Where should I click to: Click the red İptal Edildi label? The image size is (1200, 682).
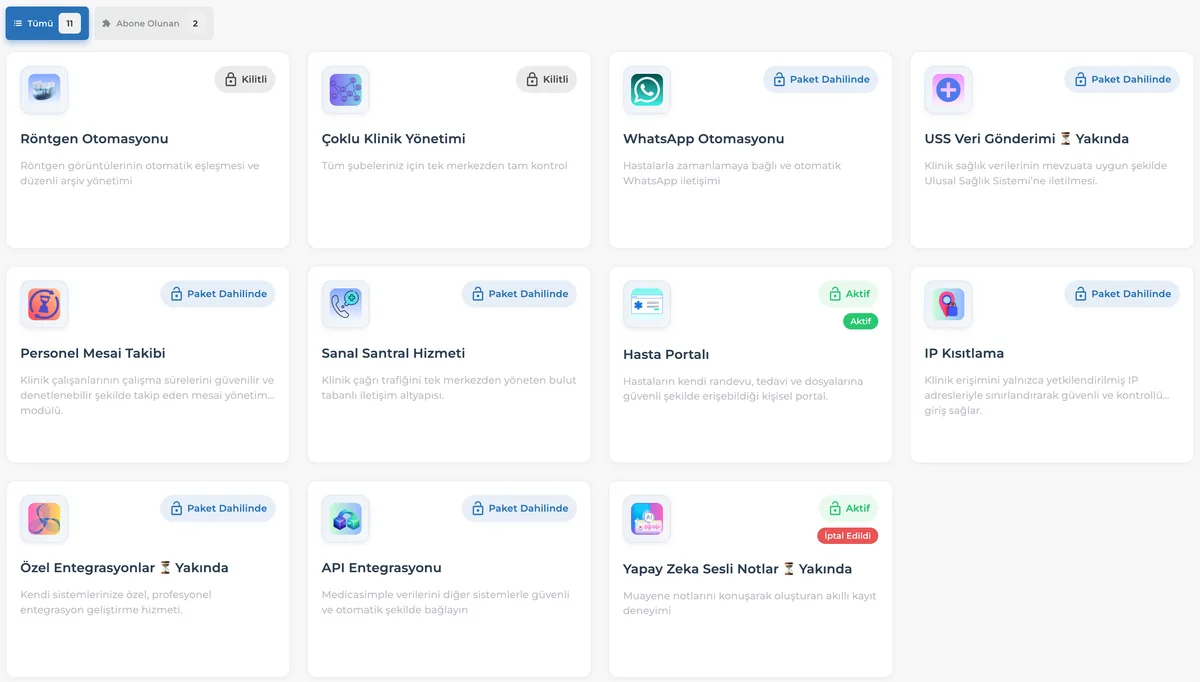[848, 536]
